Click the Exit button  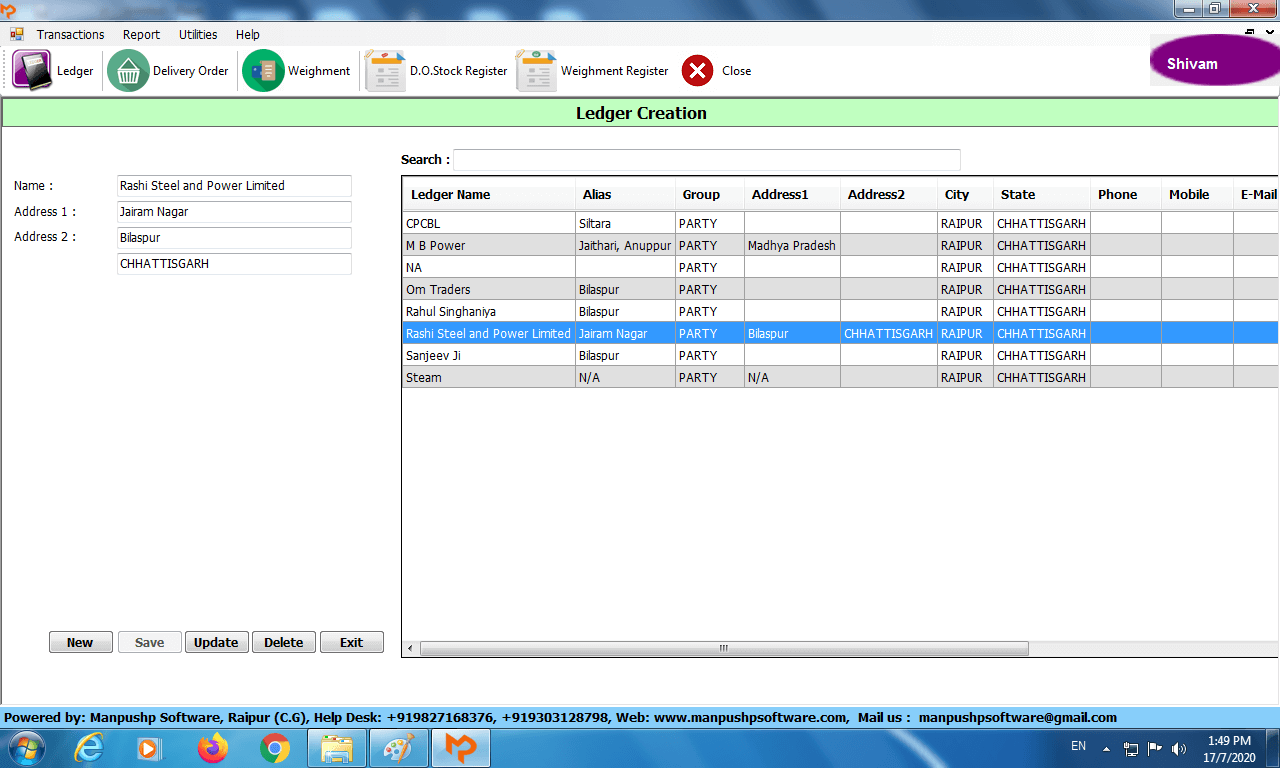[352, 642]
